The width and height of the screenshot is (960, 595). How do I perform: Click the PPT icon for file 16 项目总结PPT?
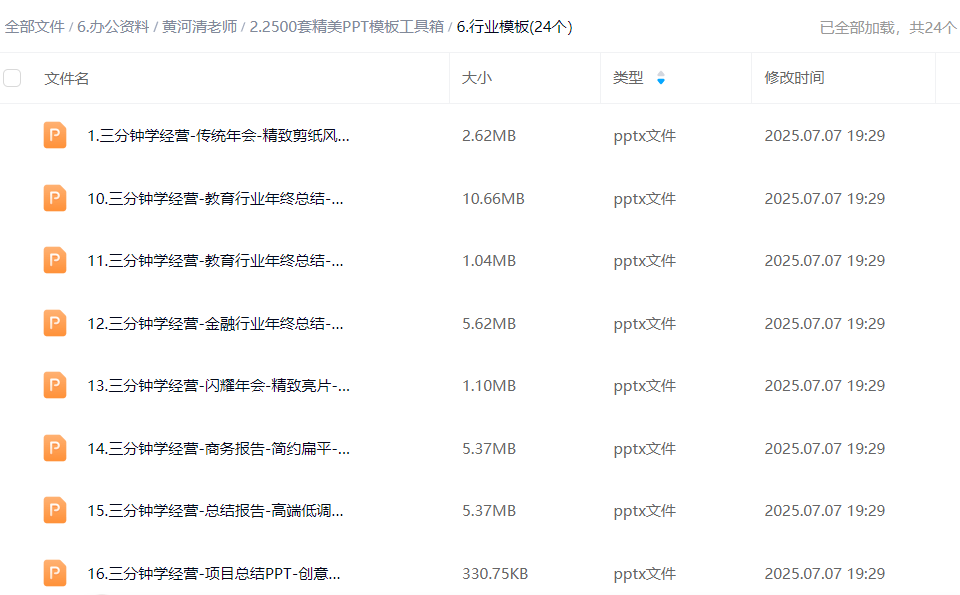(x=55, y=573)
